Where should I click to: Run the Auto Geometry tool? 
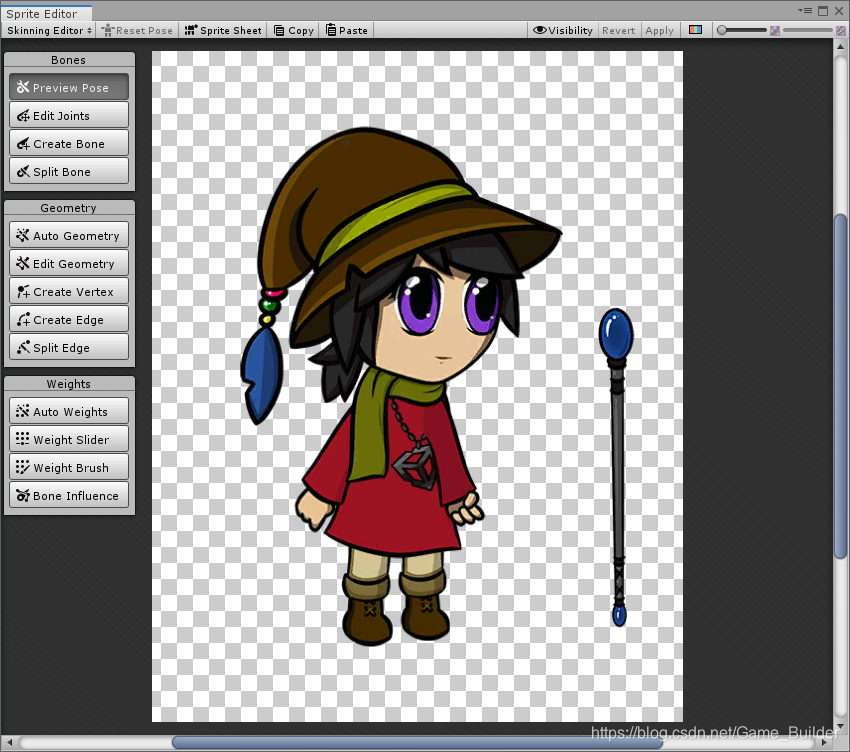tap(69, 235)
